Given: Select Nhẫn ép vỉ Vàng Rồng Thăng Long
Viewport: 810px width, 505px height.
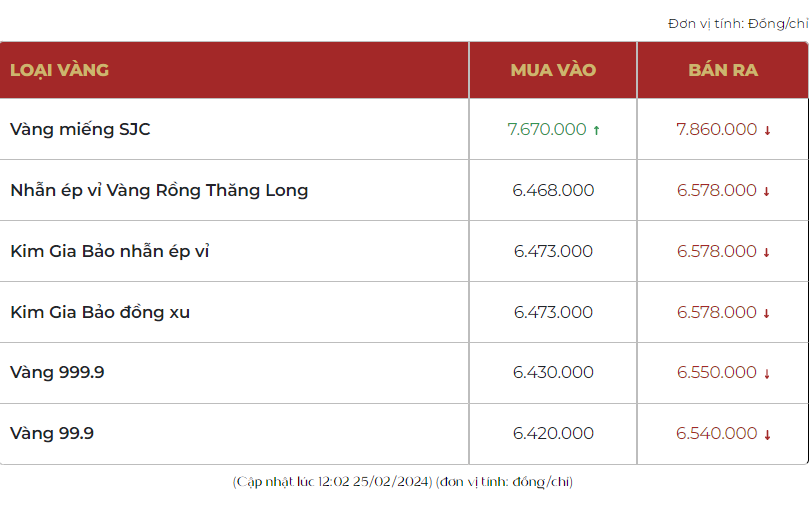Looking at the screenshot, I should tap(159, 190).
